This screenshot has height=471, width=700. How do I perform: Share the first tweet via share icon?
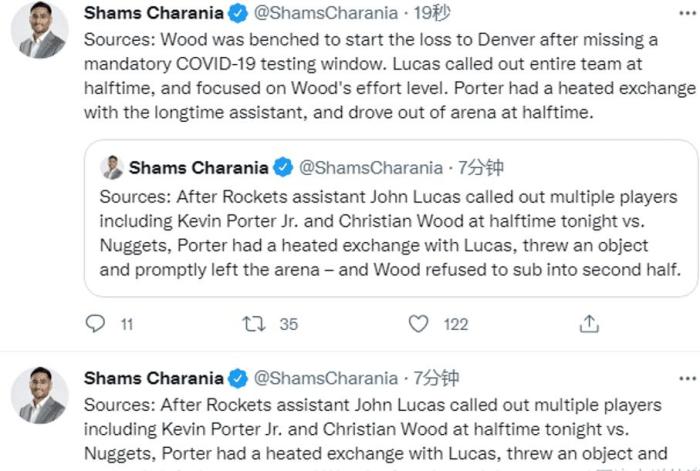pyautogui.click(x=590, y=323)
